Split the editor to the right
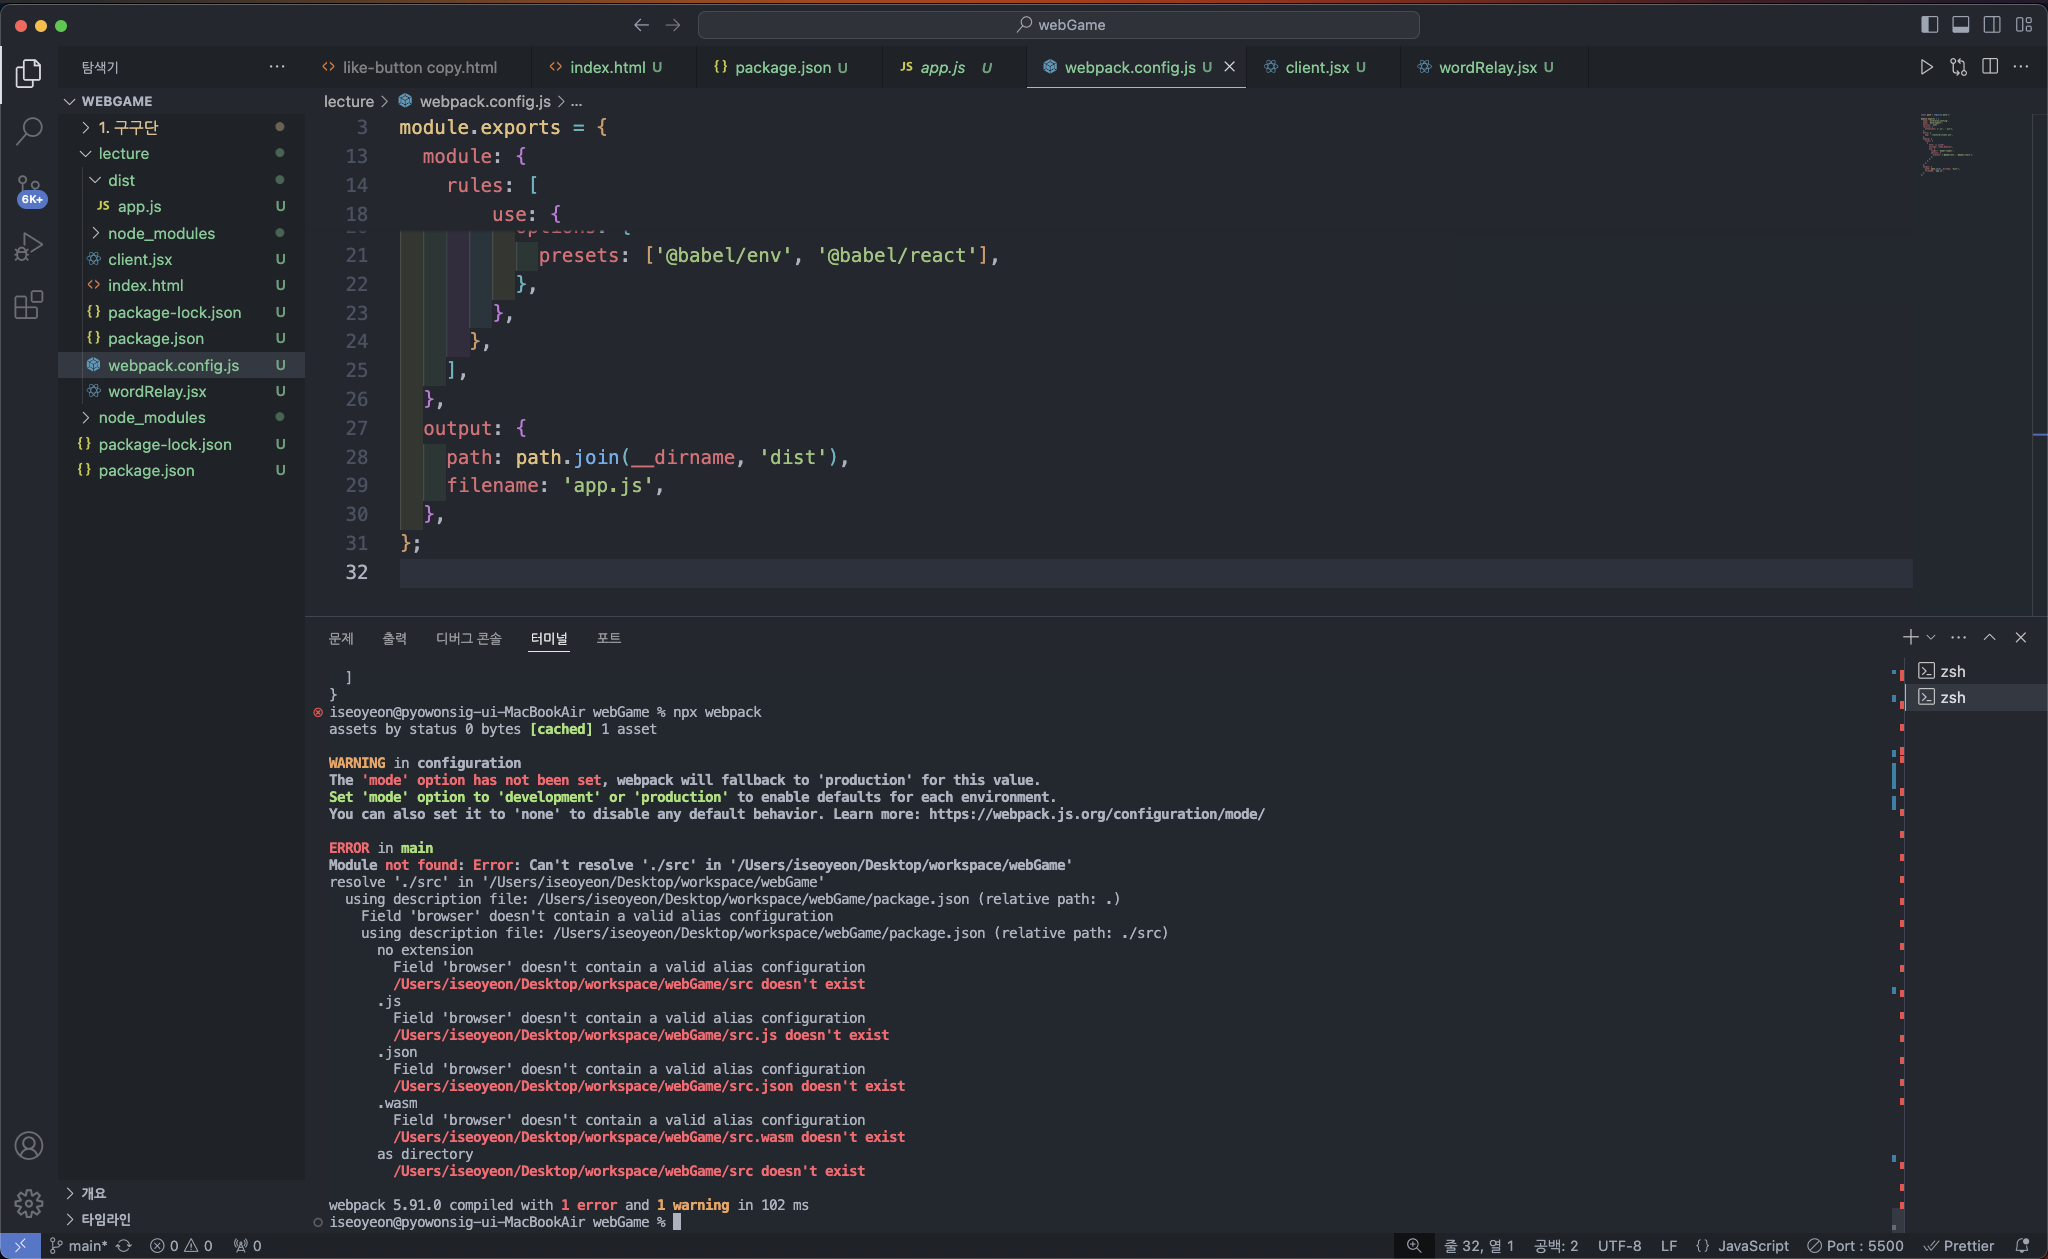Image resolution: width=2048 pixels, height=1259 pixels. point(1990,67)
